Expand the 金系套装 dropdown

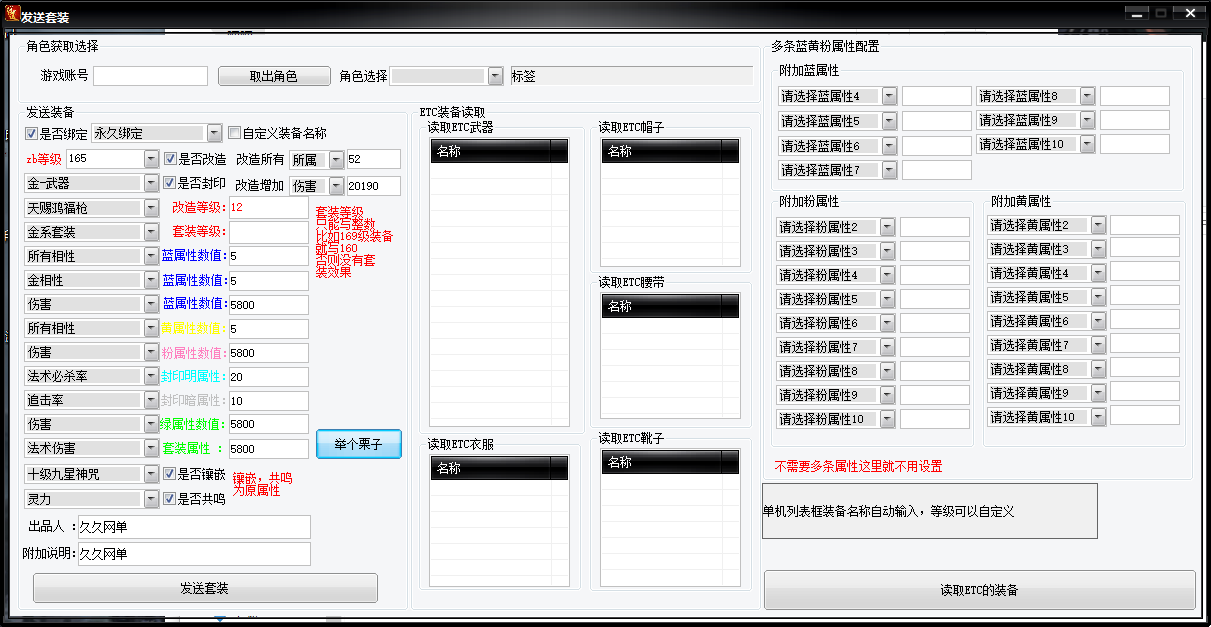coord(151,232)
